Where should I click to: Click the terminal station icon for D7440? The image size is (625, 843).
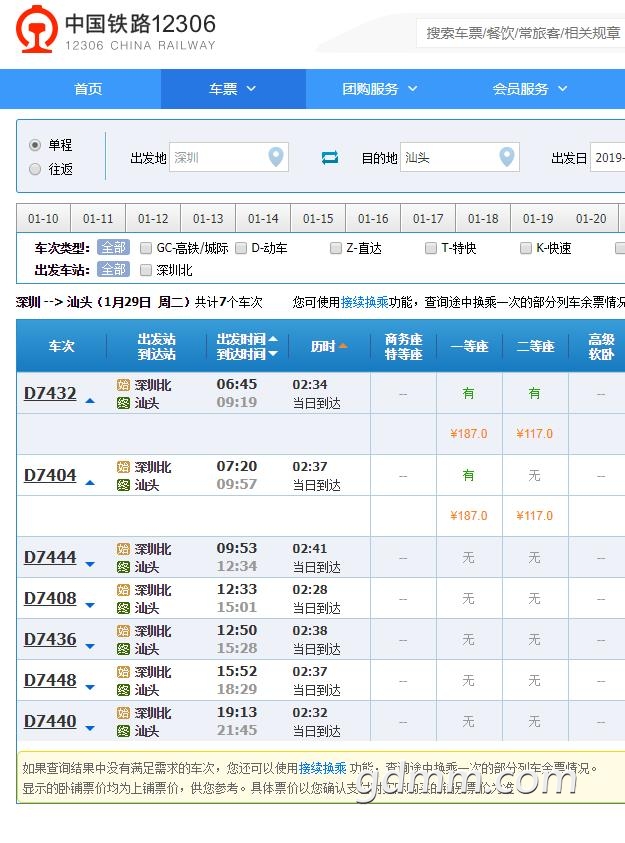pyautogui.click(x=123, y=731)
